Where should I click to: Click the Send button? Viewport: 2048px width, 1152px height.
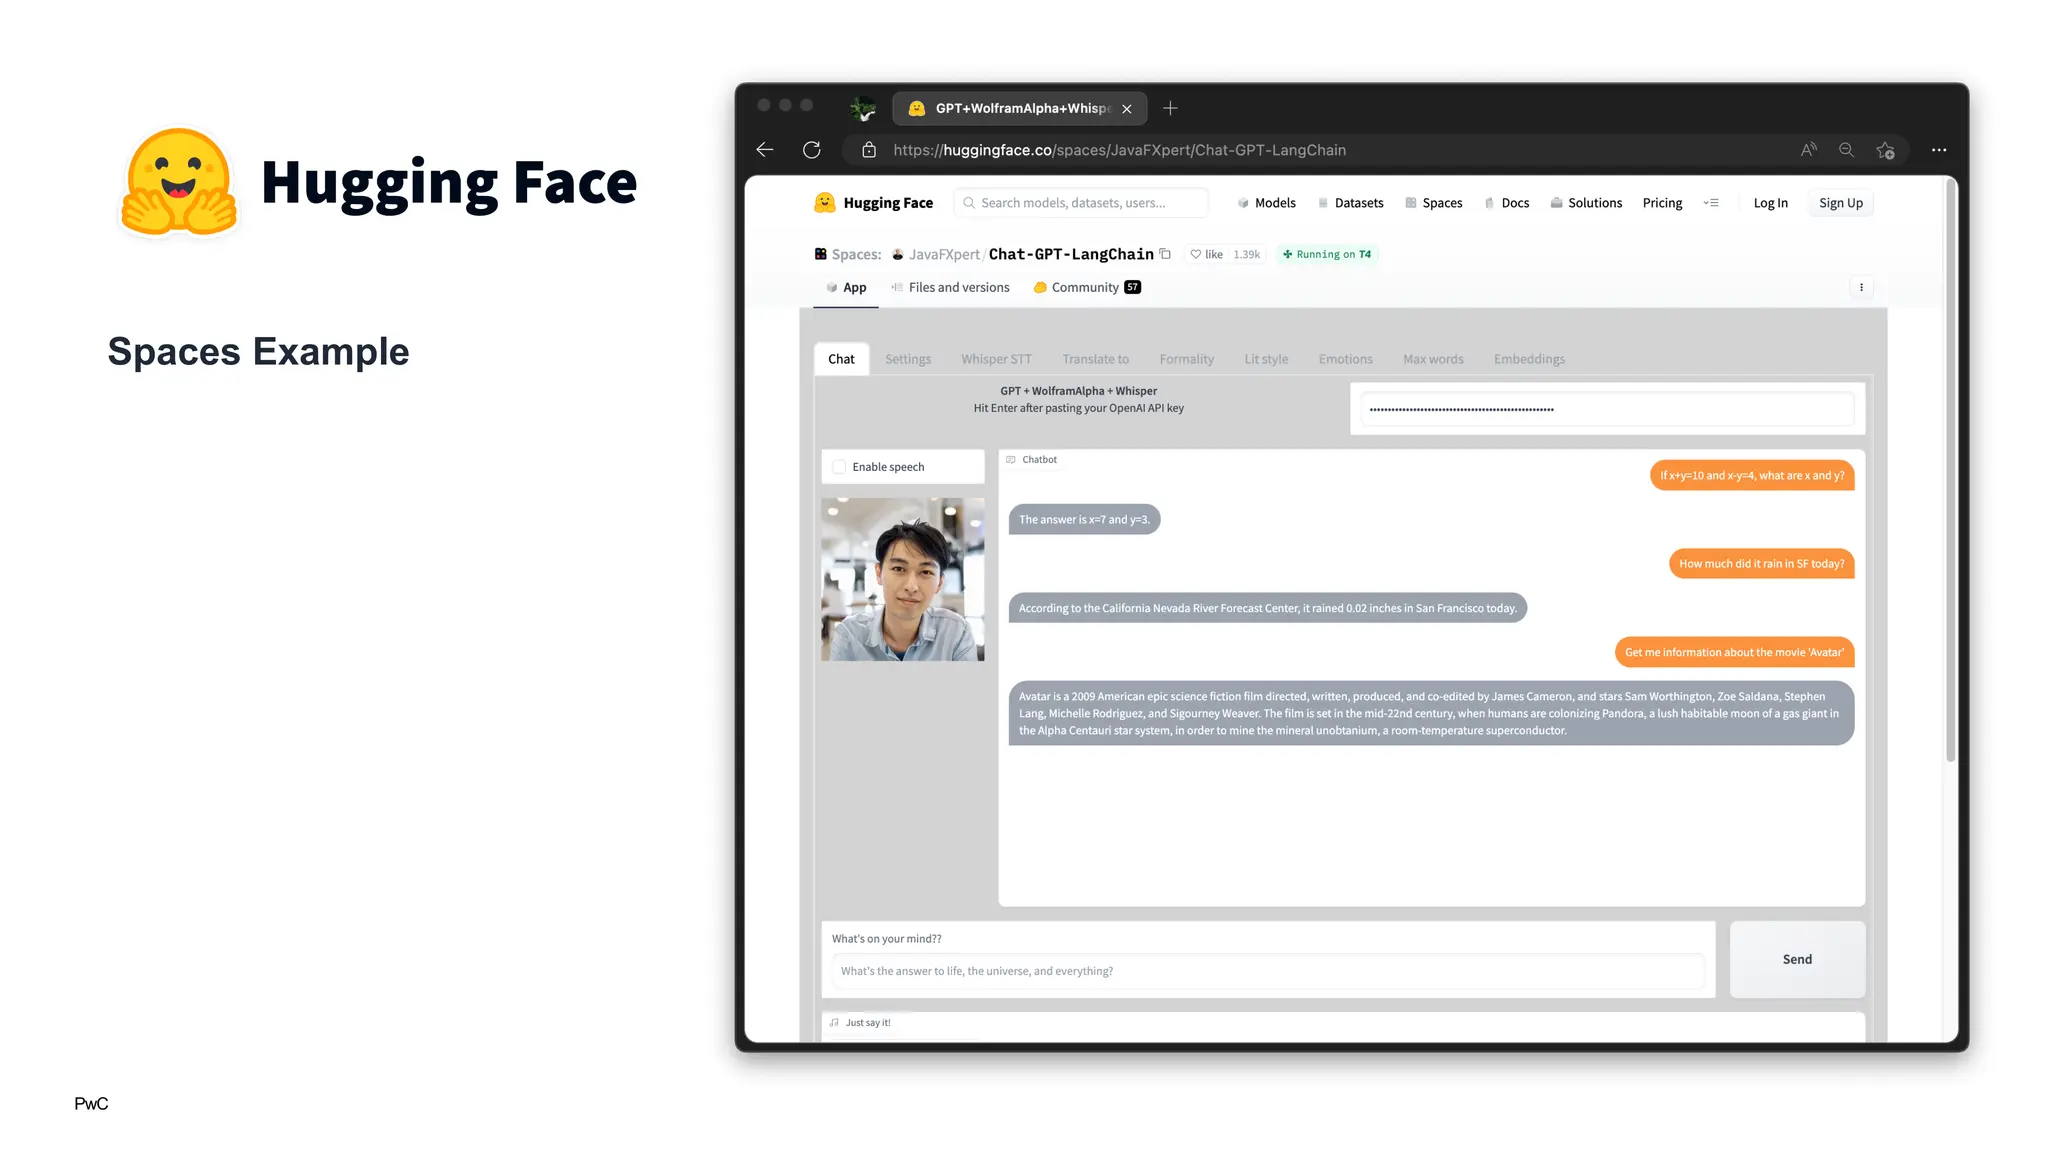[x=1797, y=959]
